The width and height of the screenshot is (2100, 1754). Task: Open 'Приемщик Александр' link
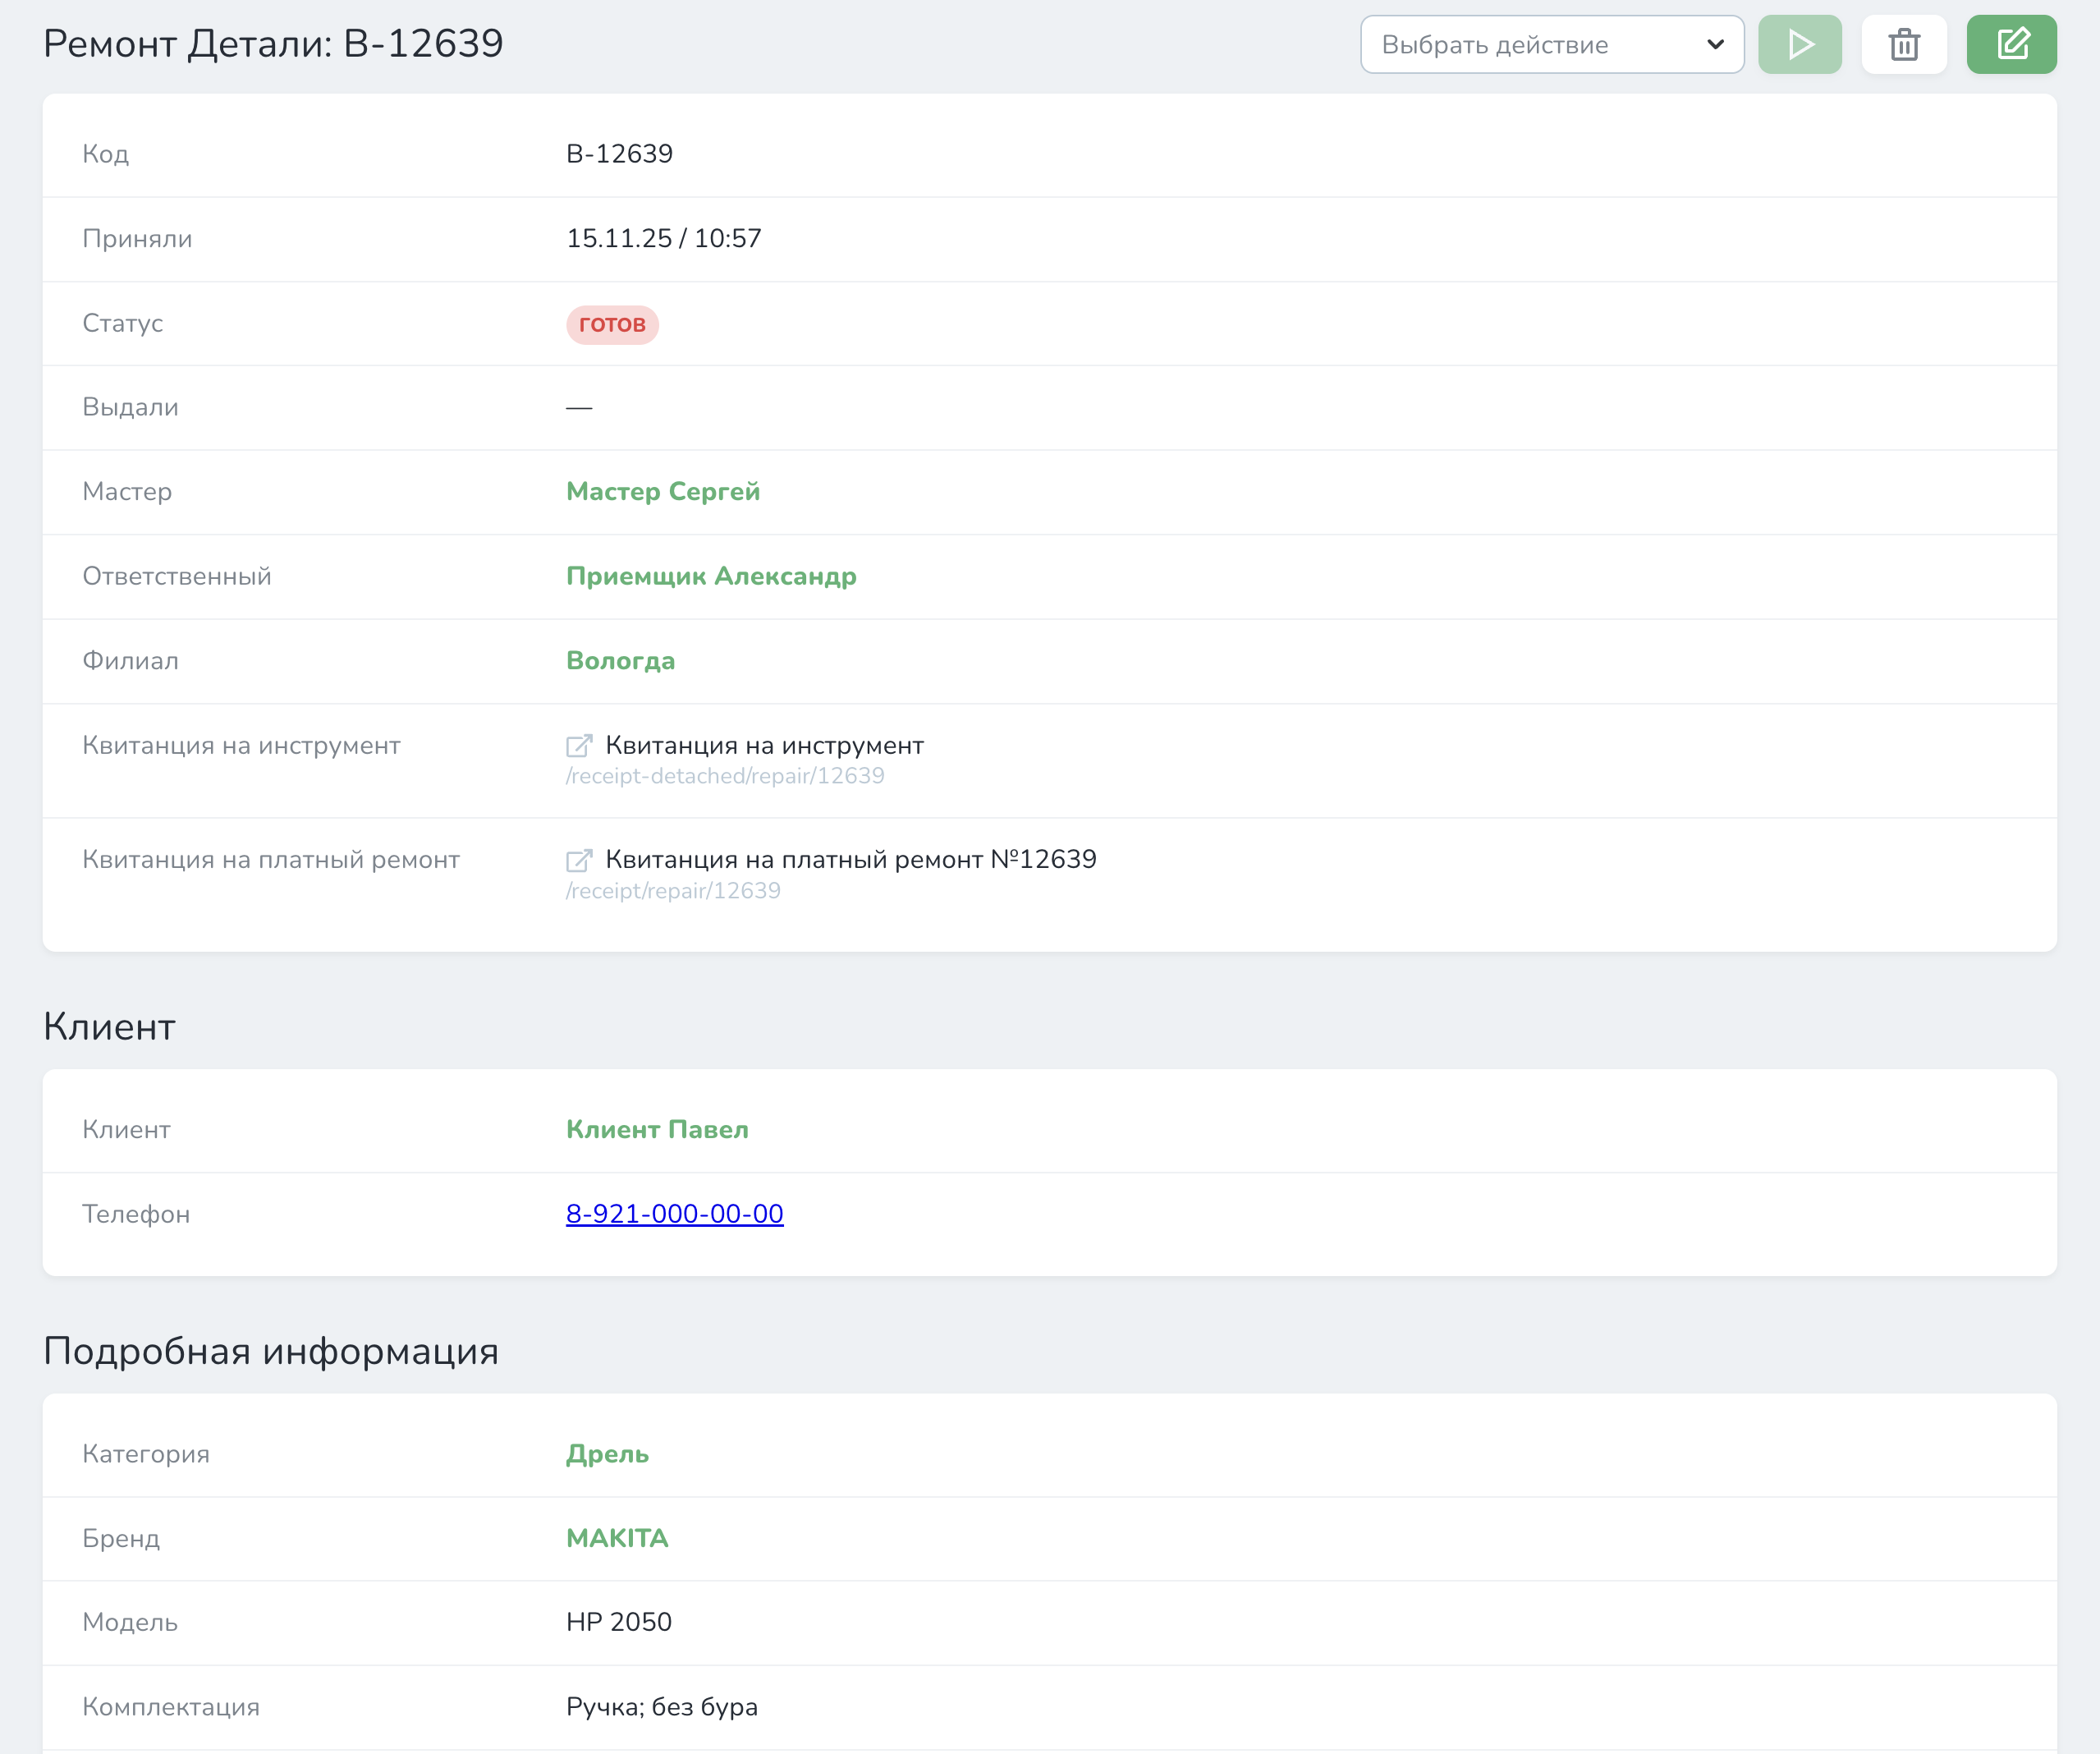click(x=711, y=577)
